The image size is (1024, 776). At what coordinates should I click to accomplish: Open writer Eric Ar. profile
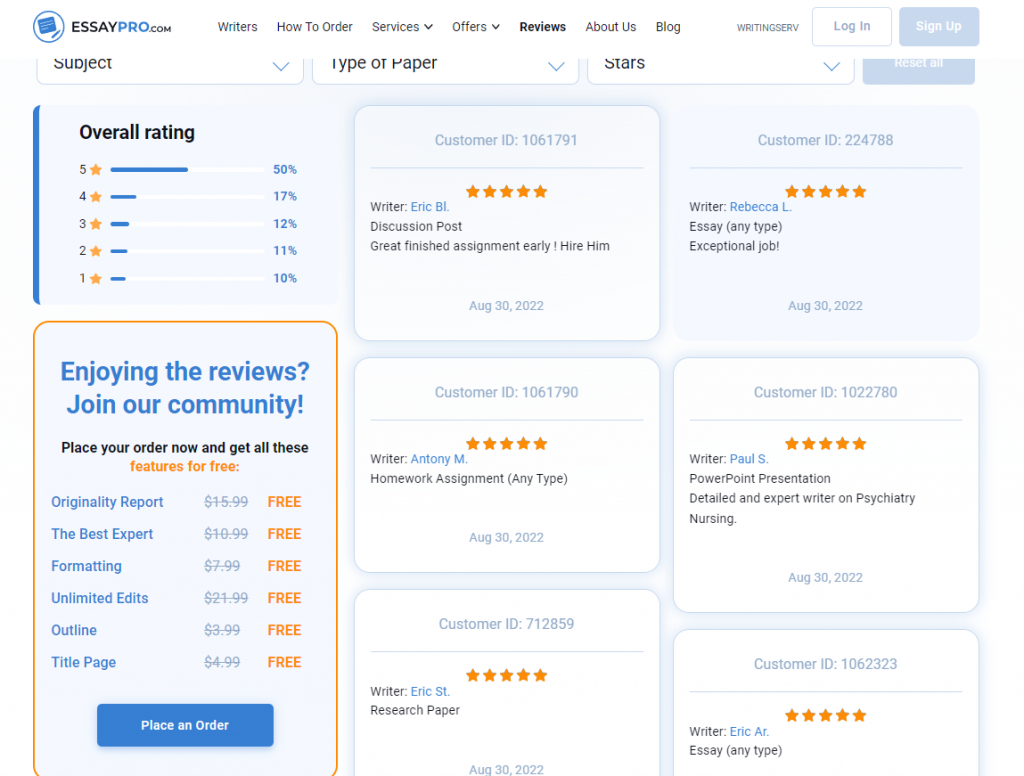749,732
